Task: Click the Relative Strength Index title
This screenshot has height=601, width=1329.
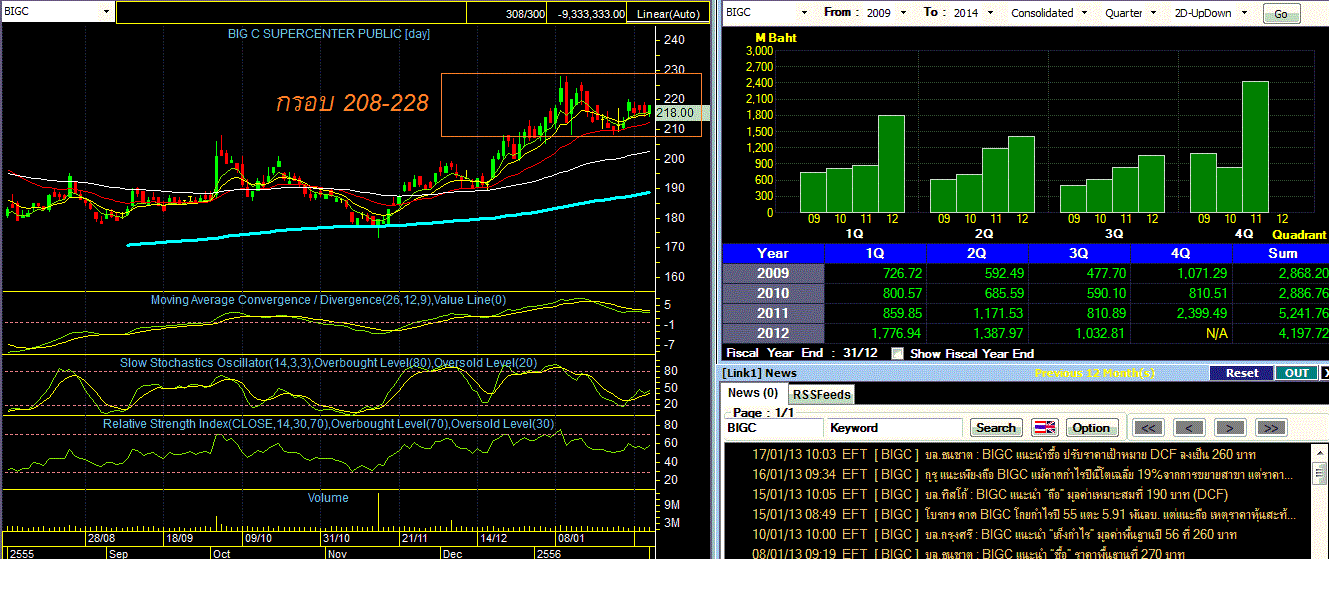Action: (328, 424)
